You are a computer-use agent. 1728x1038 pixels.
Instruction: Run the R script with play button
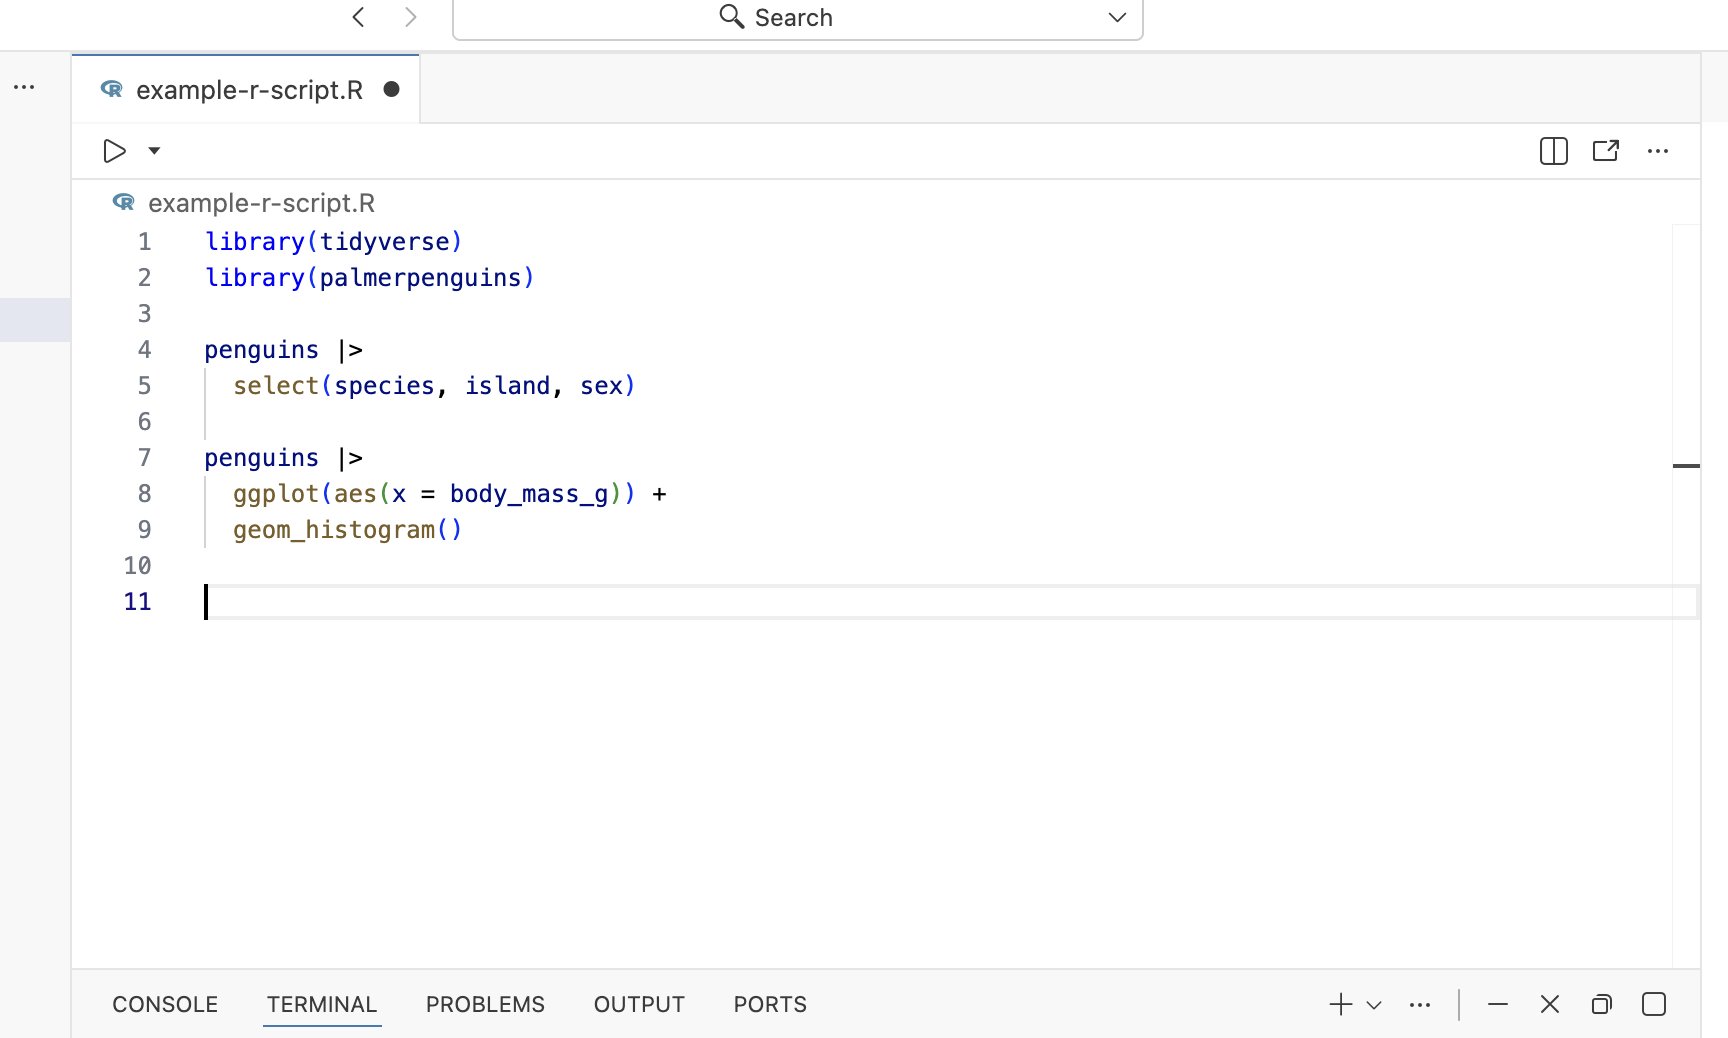[114, 151]
